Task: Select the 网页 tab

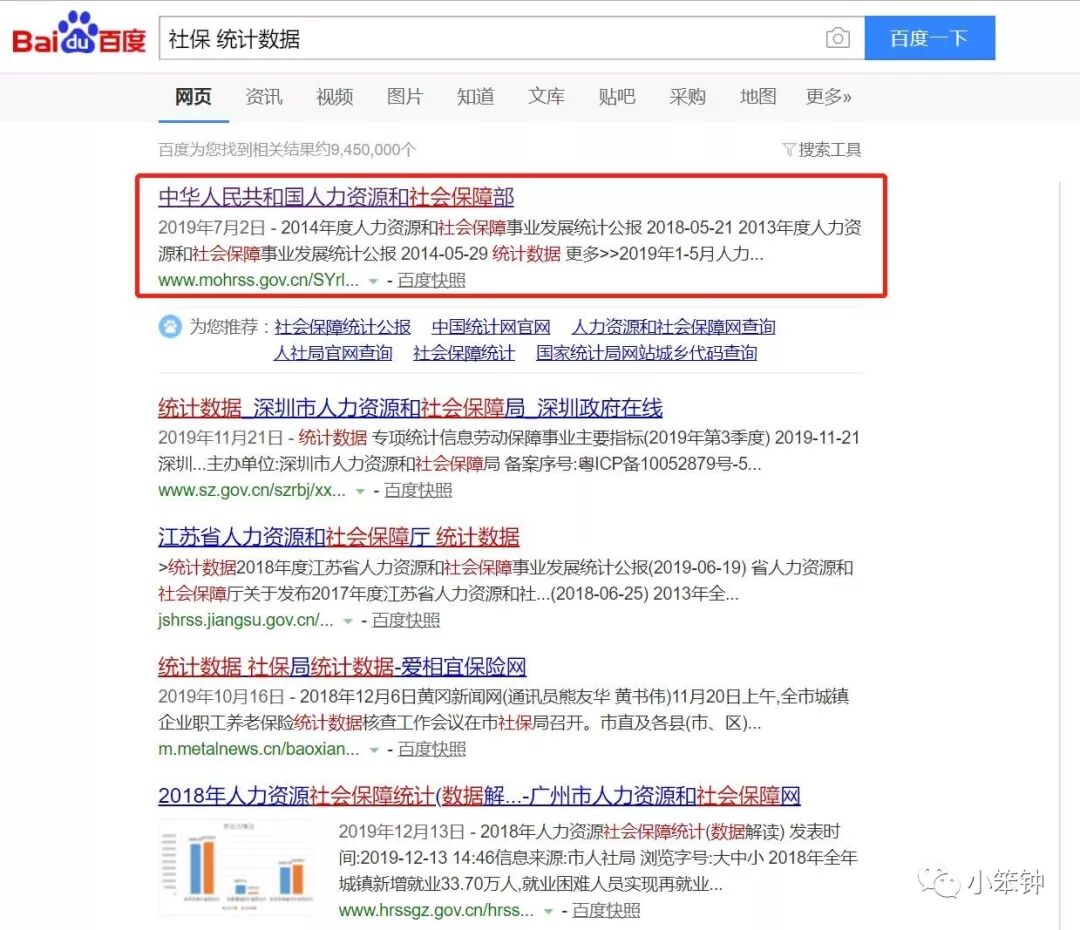Action: click(193, 96)
